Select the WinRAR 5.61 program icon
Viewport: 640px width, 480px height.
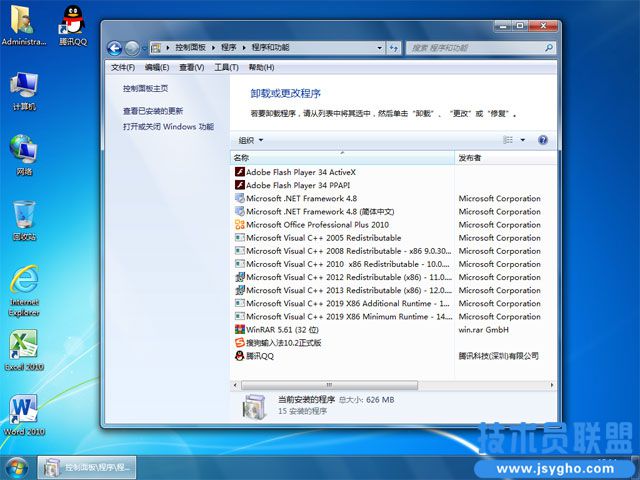click(x=240, y=329)
